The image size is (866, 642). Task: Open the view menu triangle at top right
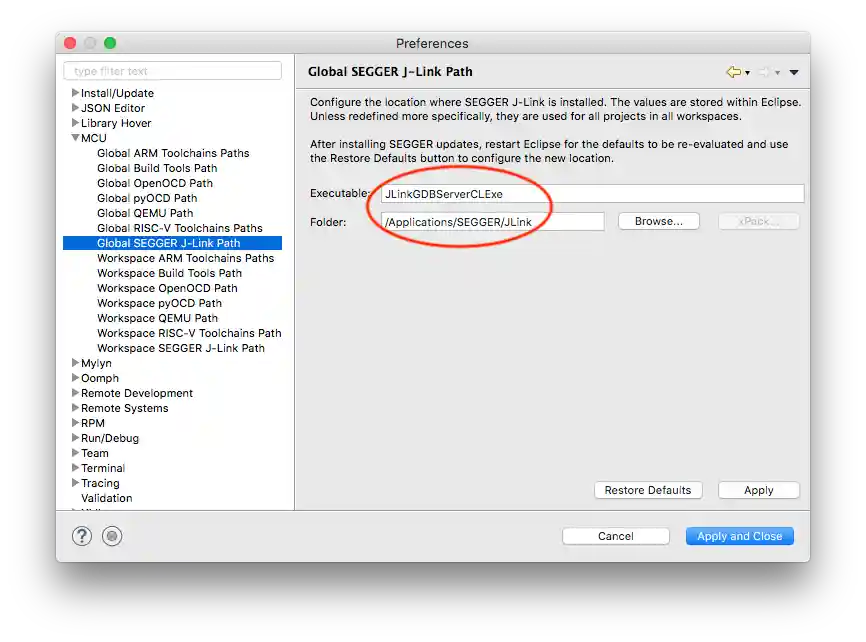pyautogui.click(x=794, y=71)
